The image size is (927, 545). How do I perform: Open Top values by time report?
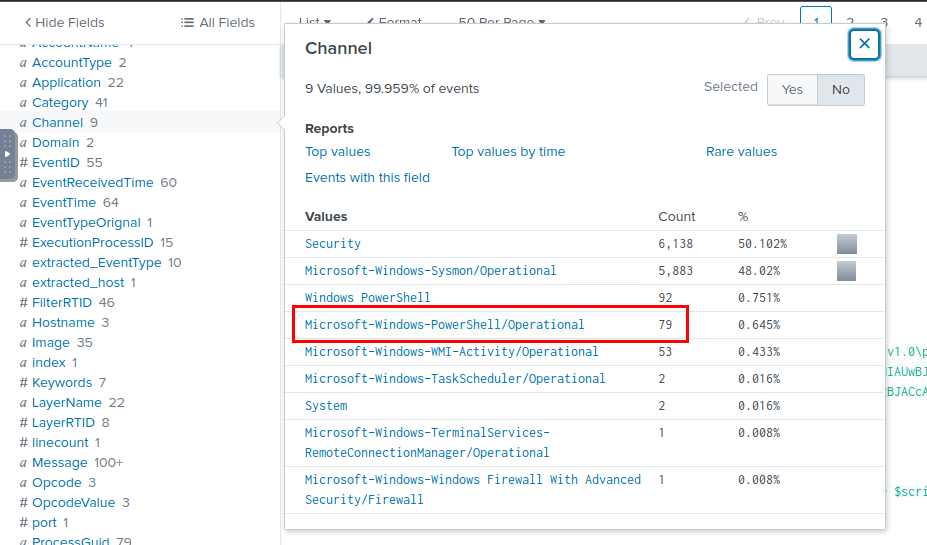tap(508, 152)
